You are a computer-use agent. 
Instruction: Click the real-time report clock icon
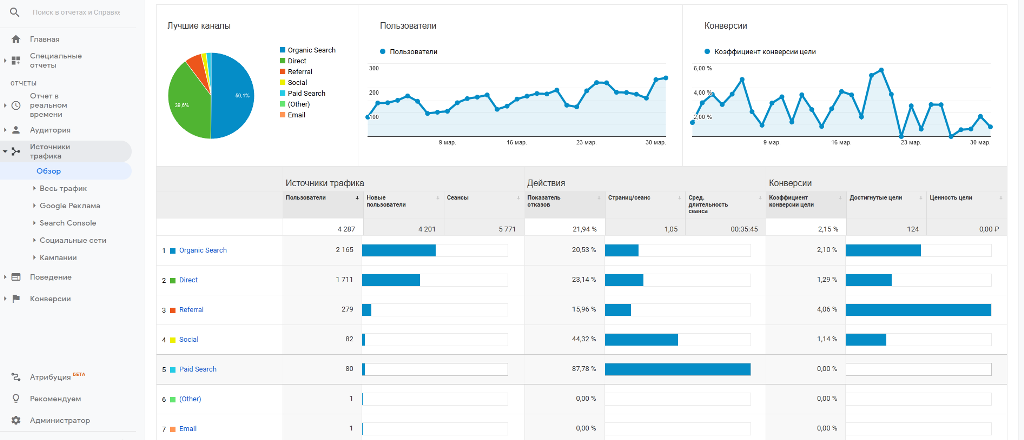pos(16,105)
